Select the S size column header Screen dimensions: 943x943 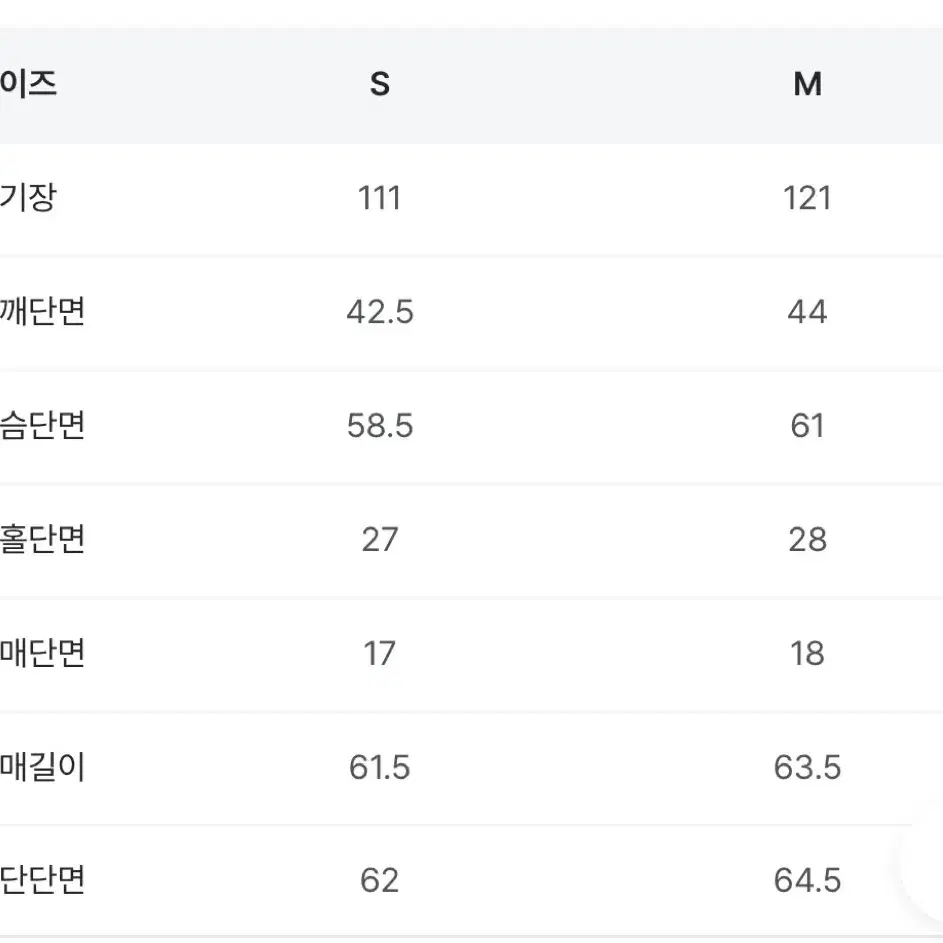coord(379,84)
